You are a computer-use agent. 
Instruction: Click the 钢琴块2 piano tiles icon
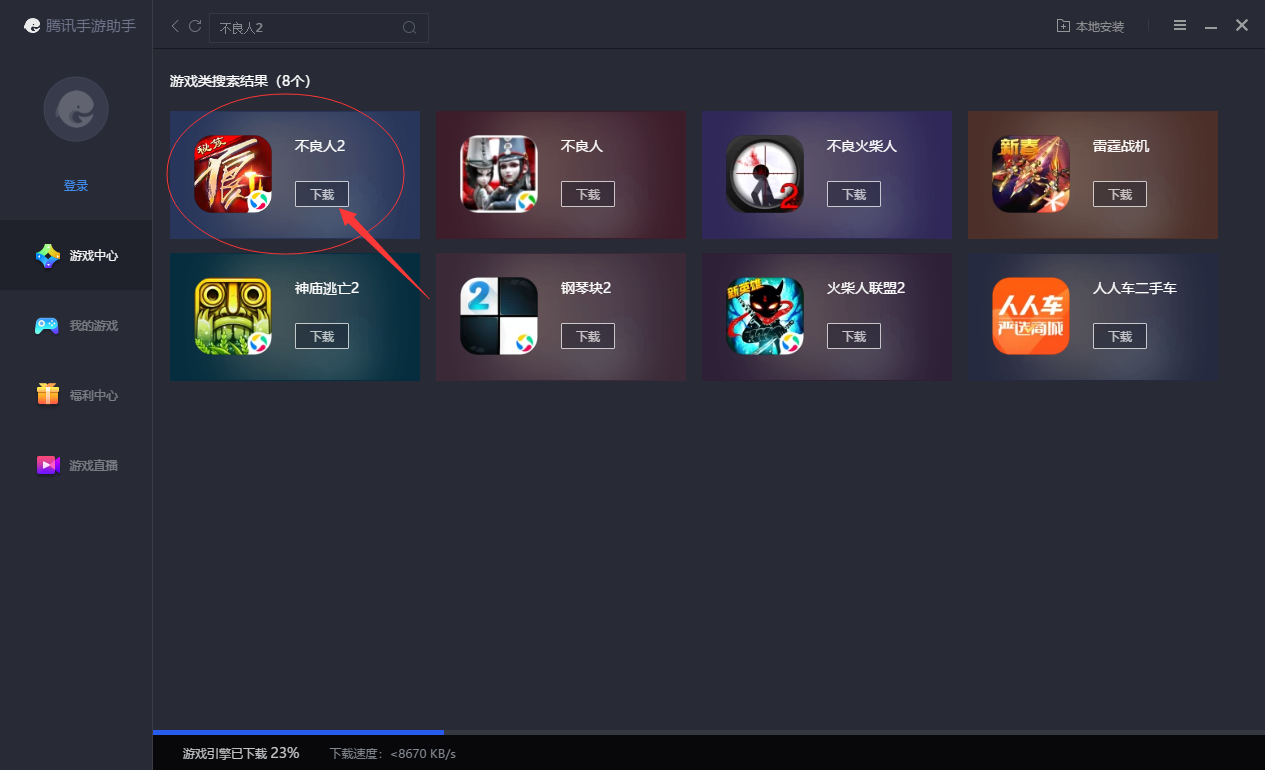(499, 316)
